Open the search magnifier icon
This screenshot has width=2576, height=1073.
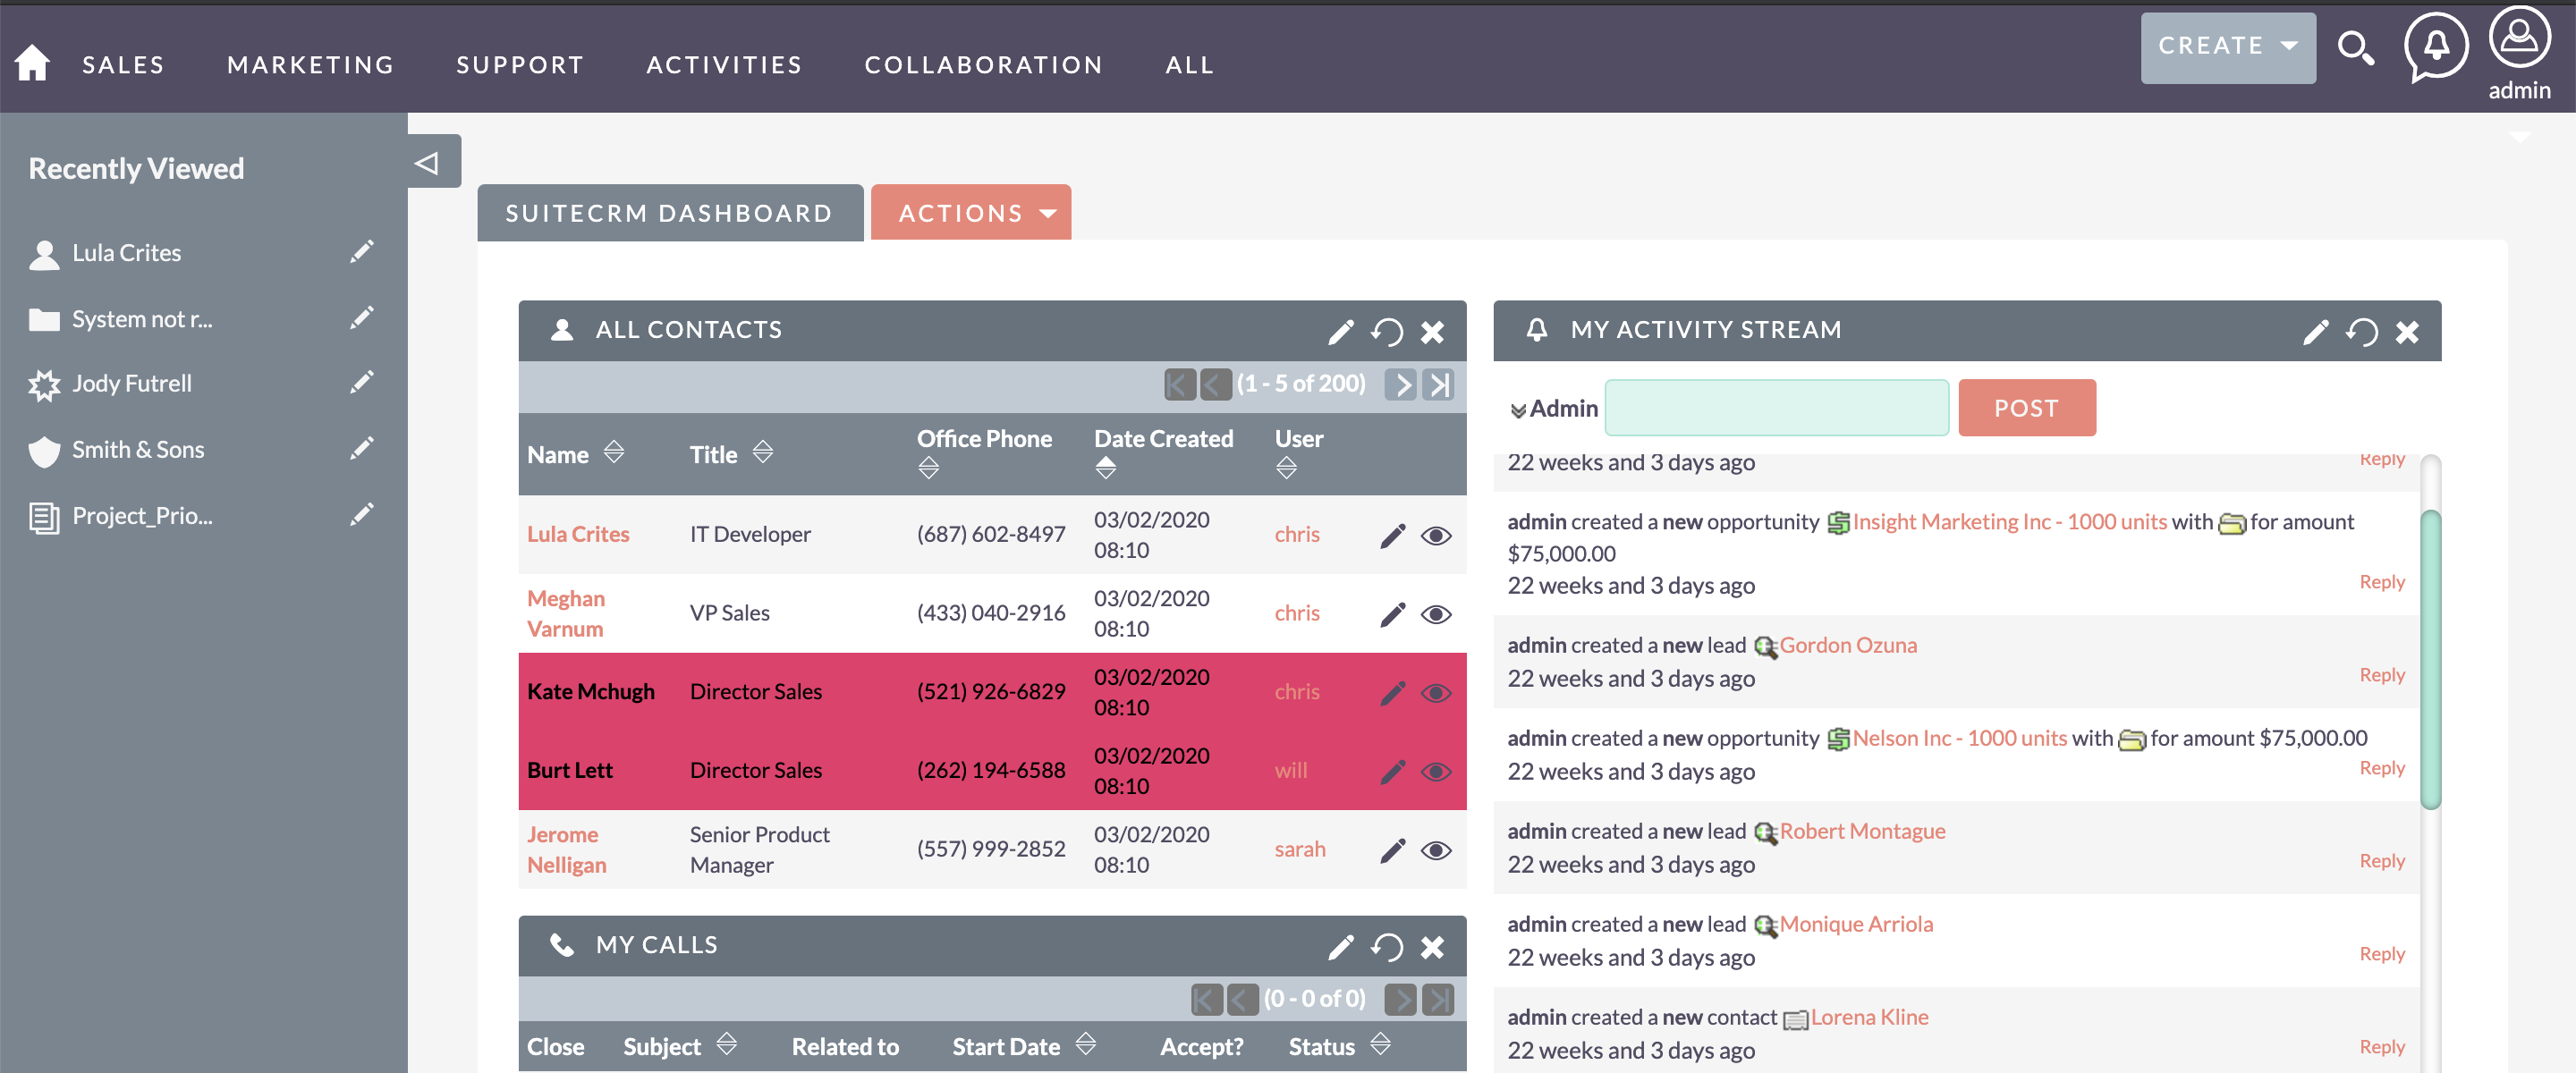pos(2357,48)
